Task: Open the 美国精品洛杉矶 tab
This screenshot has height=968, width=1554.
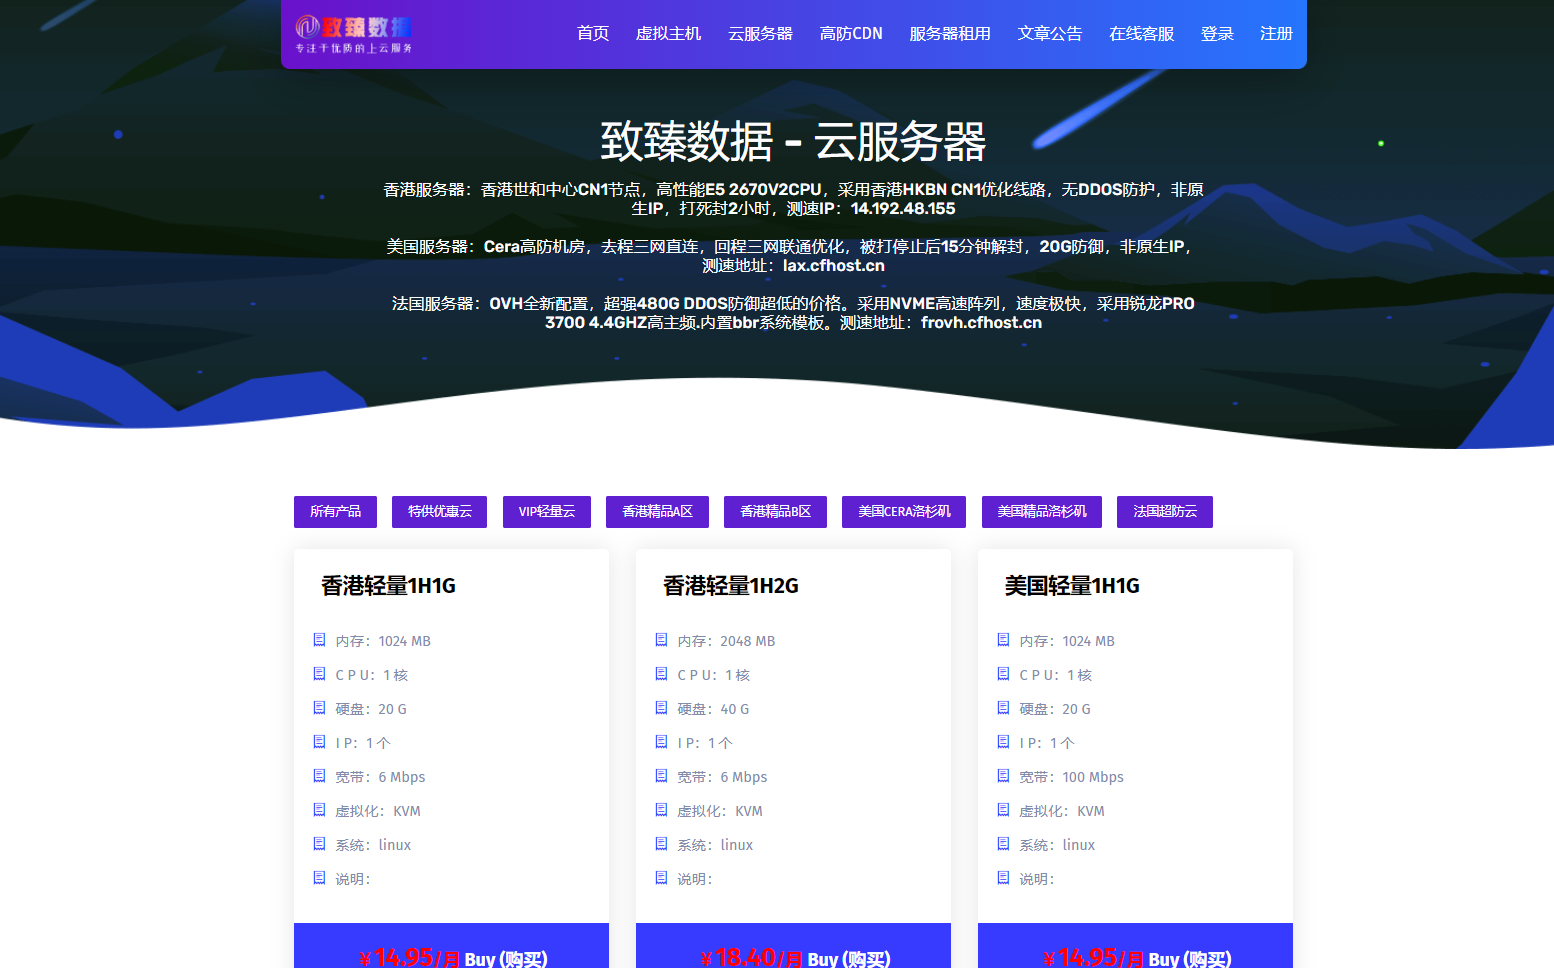Action: point(1042,512)
